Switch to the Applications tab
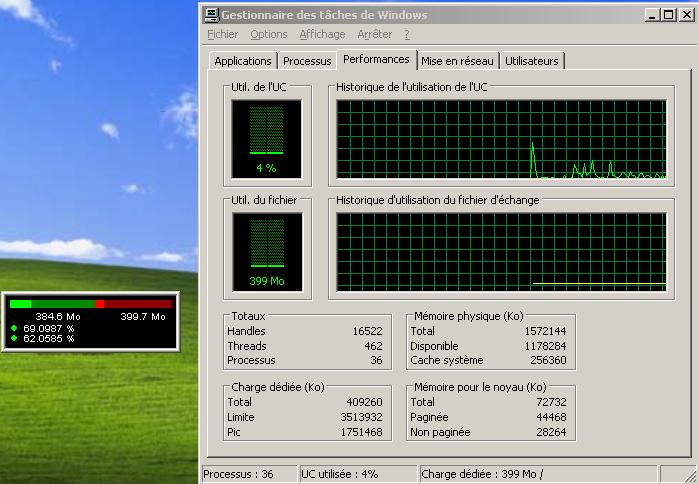Image resolution: width=699 pixels, height=484 pixels. (x=243, y=61)
